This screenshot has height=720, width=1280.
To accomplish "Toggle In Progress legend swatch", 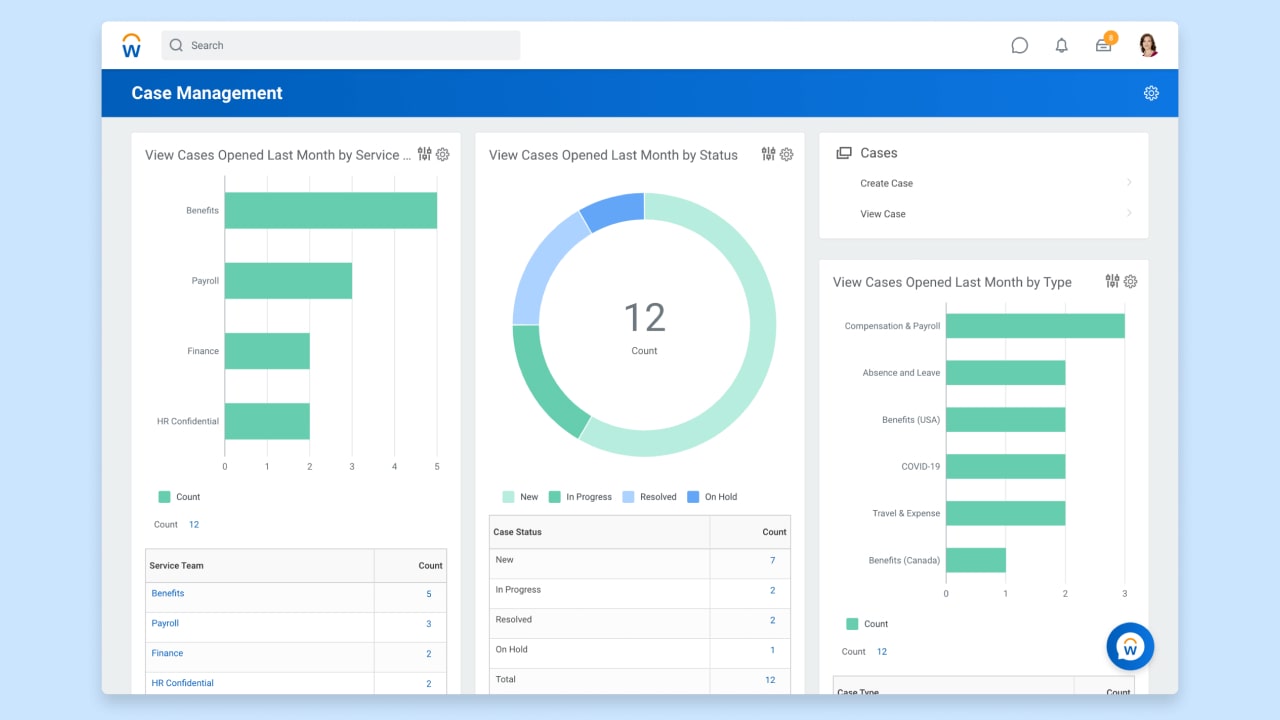I will point(554,496).
